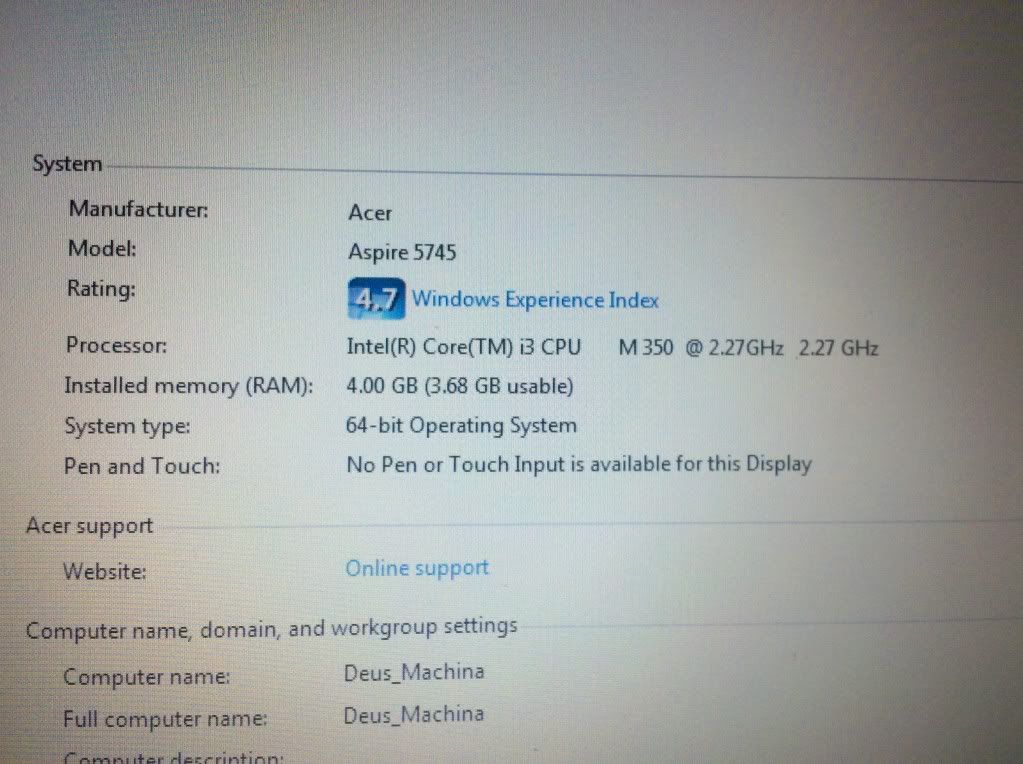Click the 'Website:' label
The height and width of the screenshot is (764, 1023).
click(x=104, y=572)
